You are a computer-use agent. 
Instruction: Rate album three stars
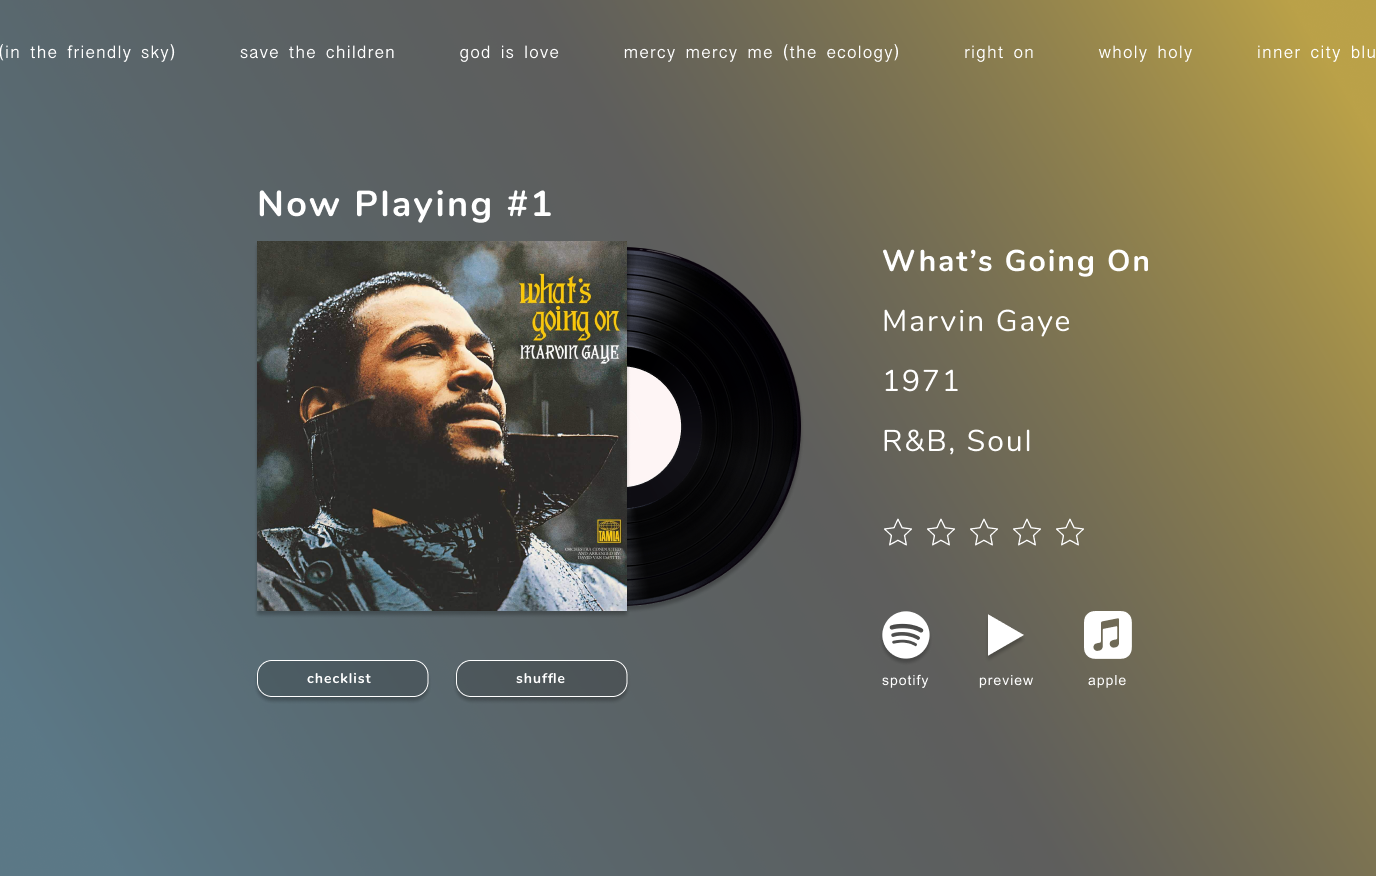coord(984,532)
